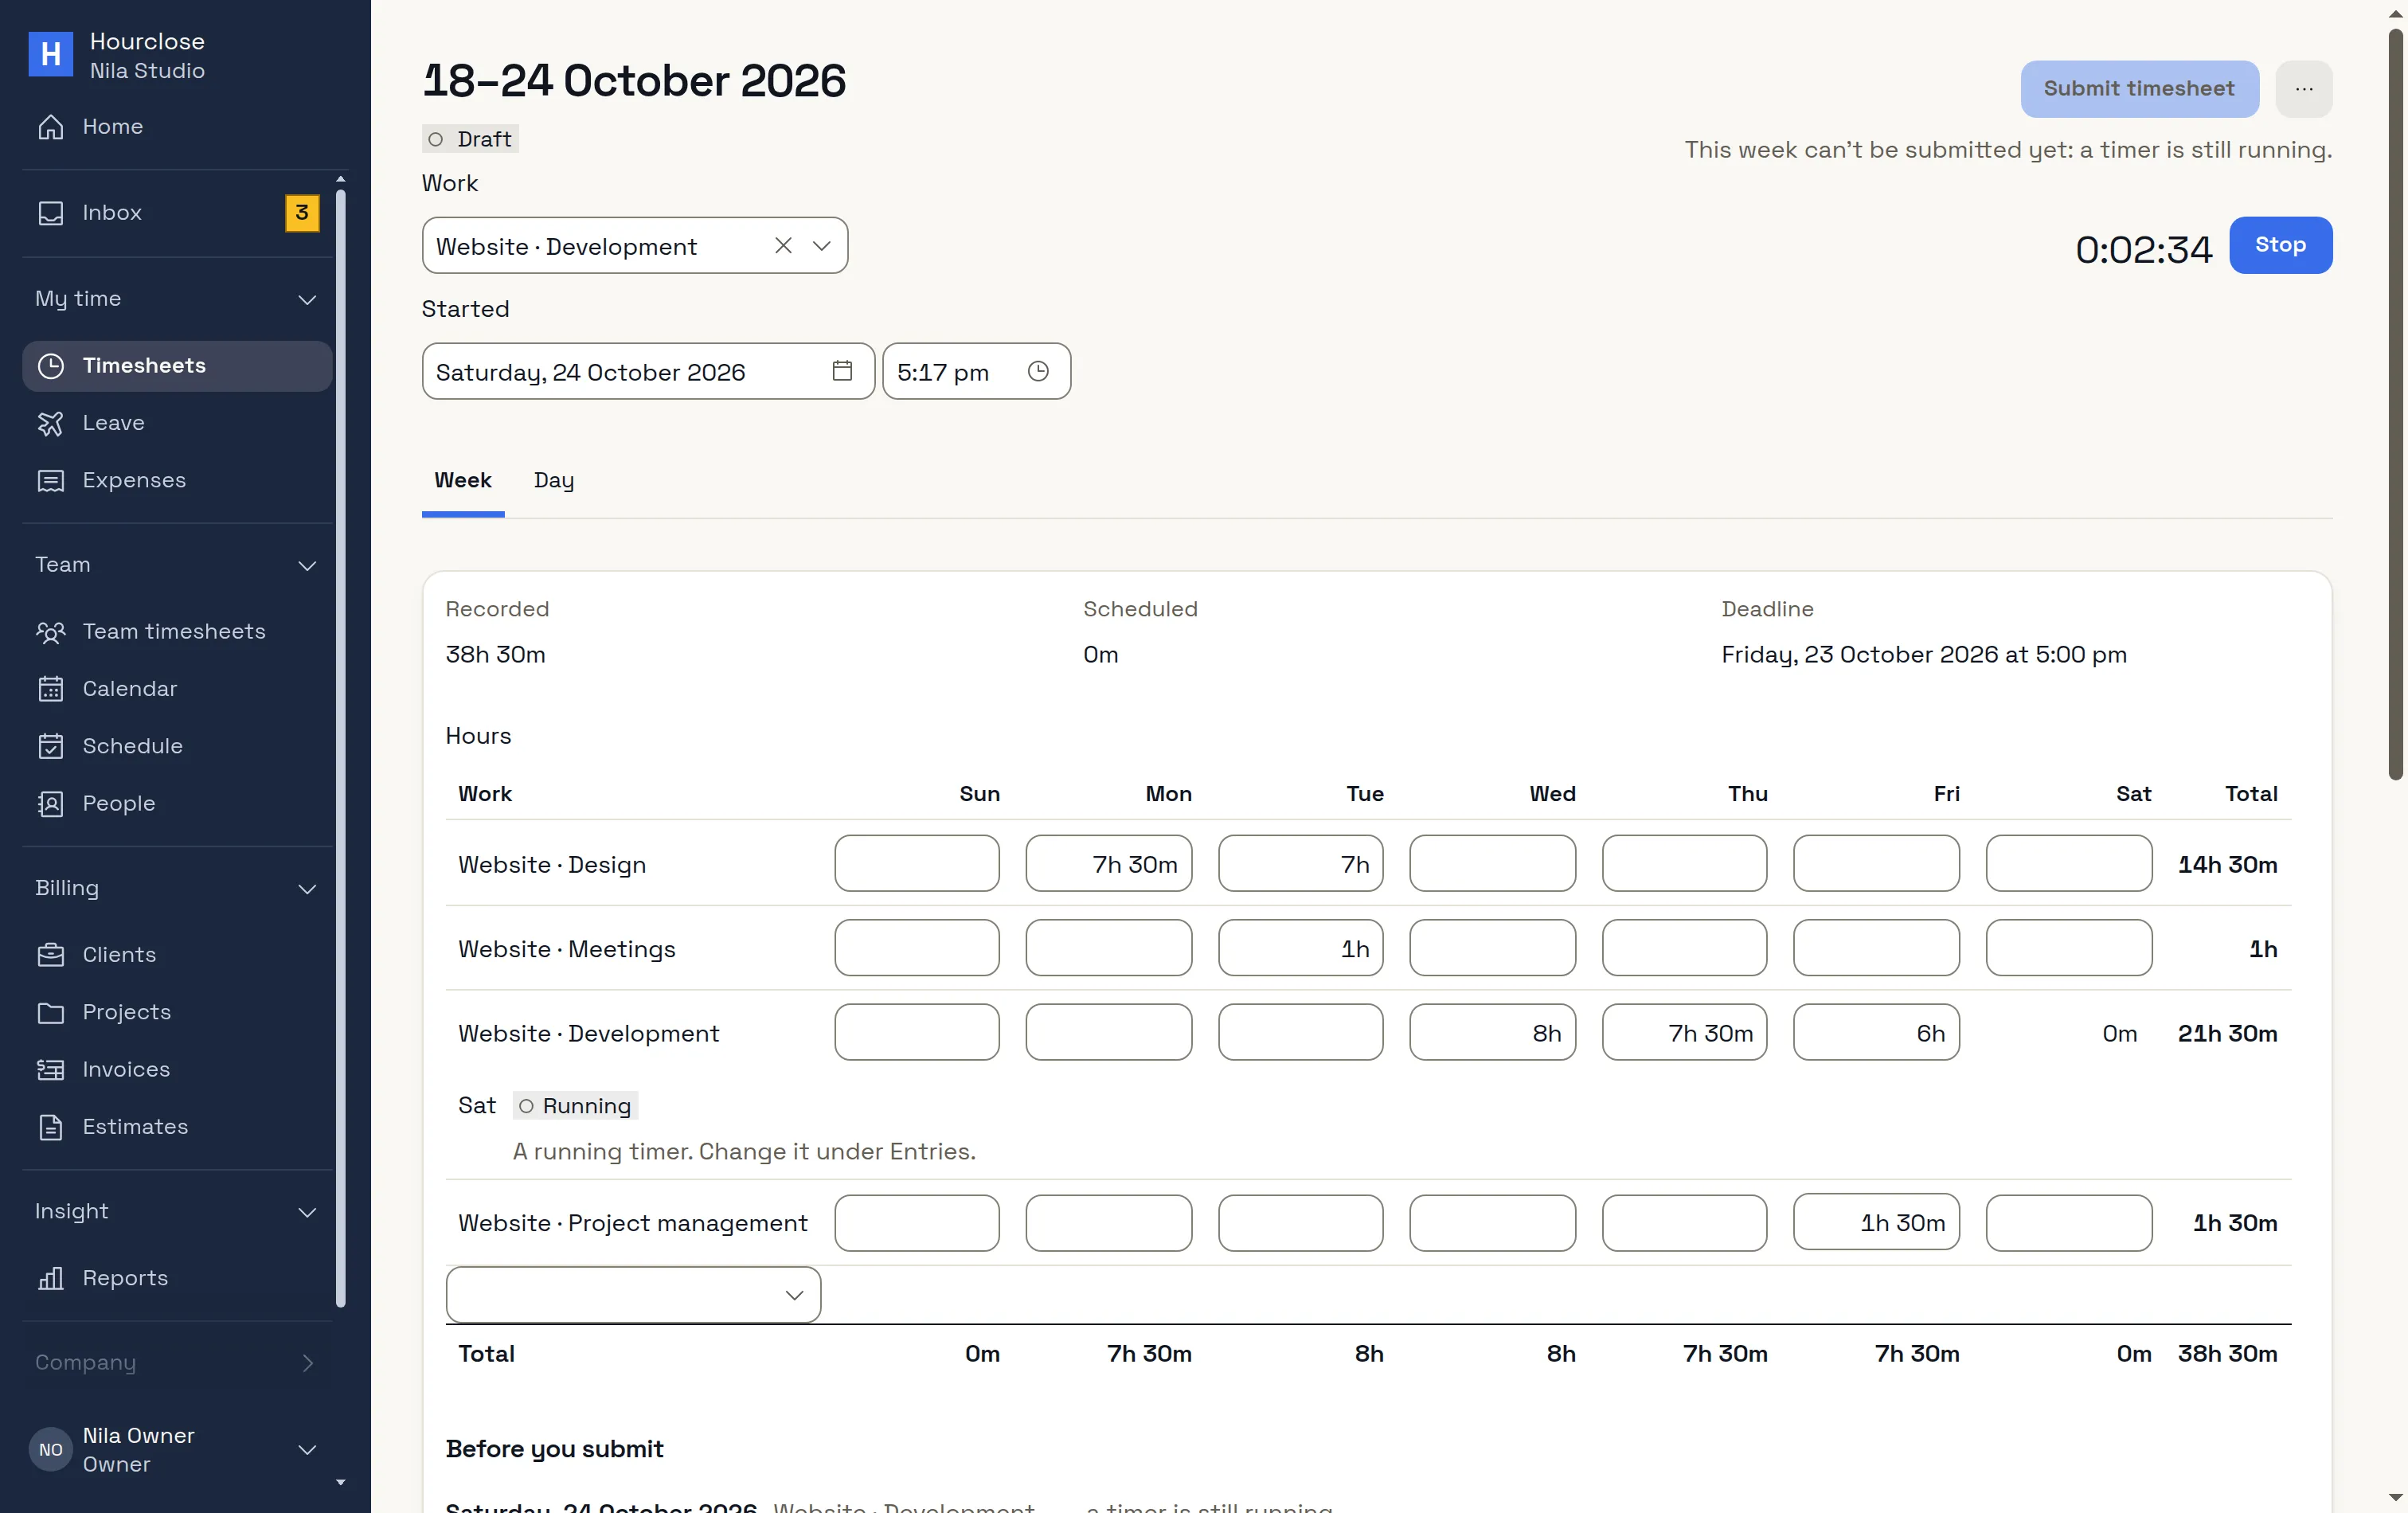Edit Website · Design Monday hours field

click(x=1108, y=864)
